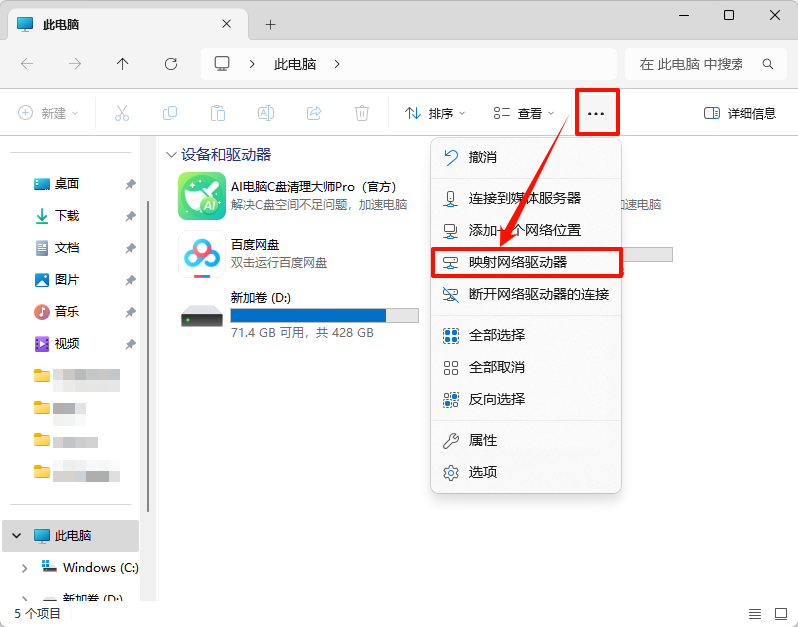
Task: Select the 百度网盘 cloud icon
Action: (x=202, y=254)
